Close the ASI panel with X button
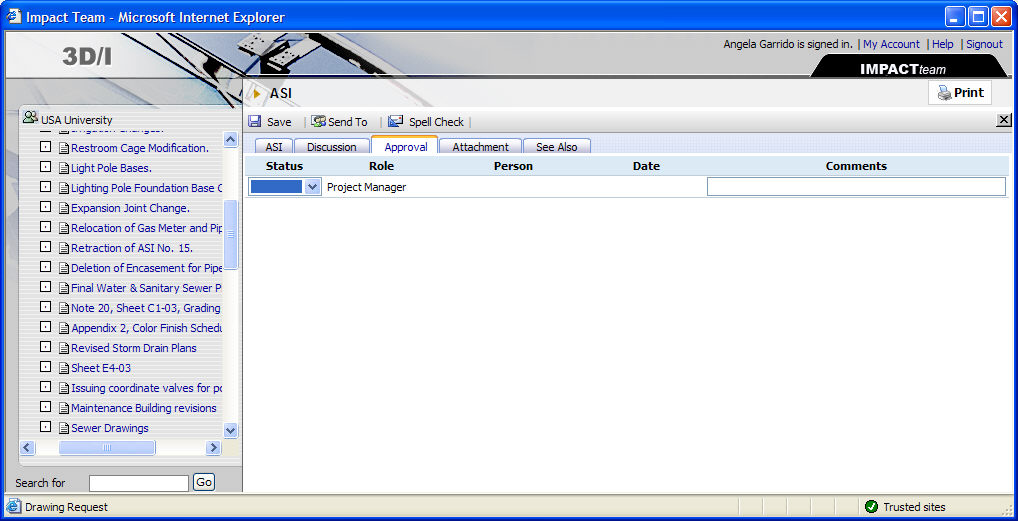The width and height of the screenshot is (1018, 521). pos(1004,120)
